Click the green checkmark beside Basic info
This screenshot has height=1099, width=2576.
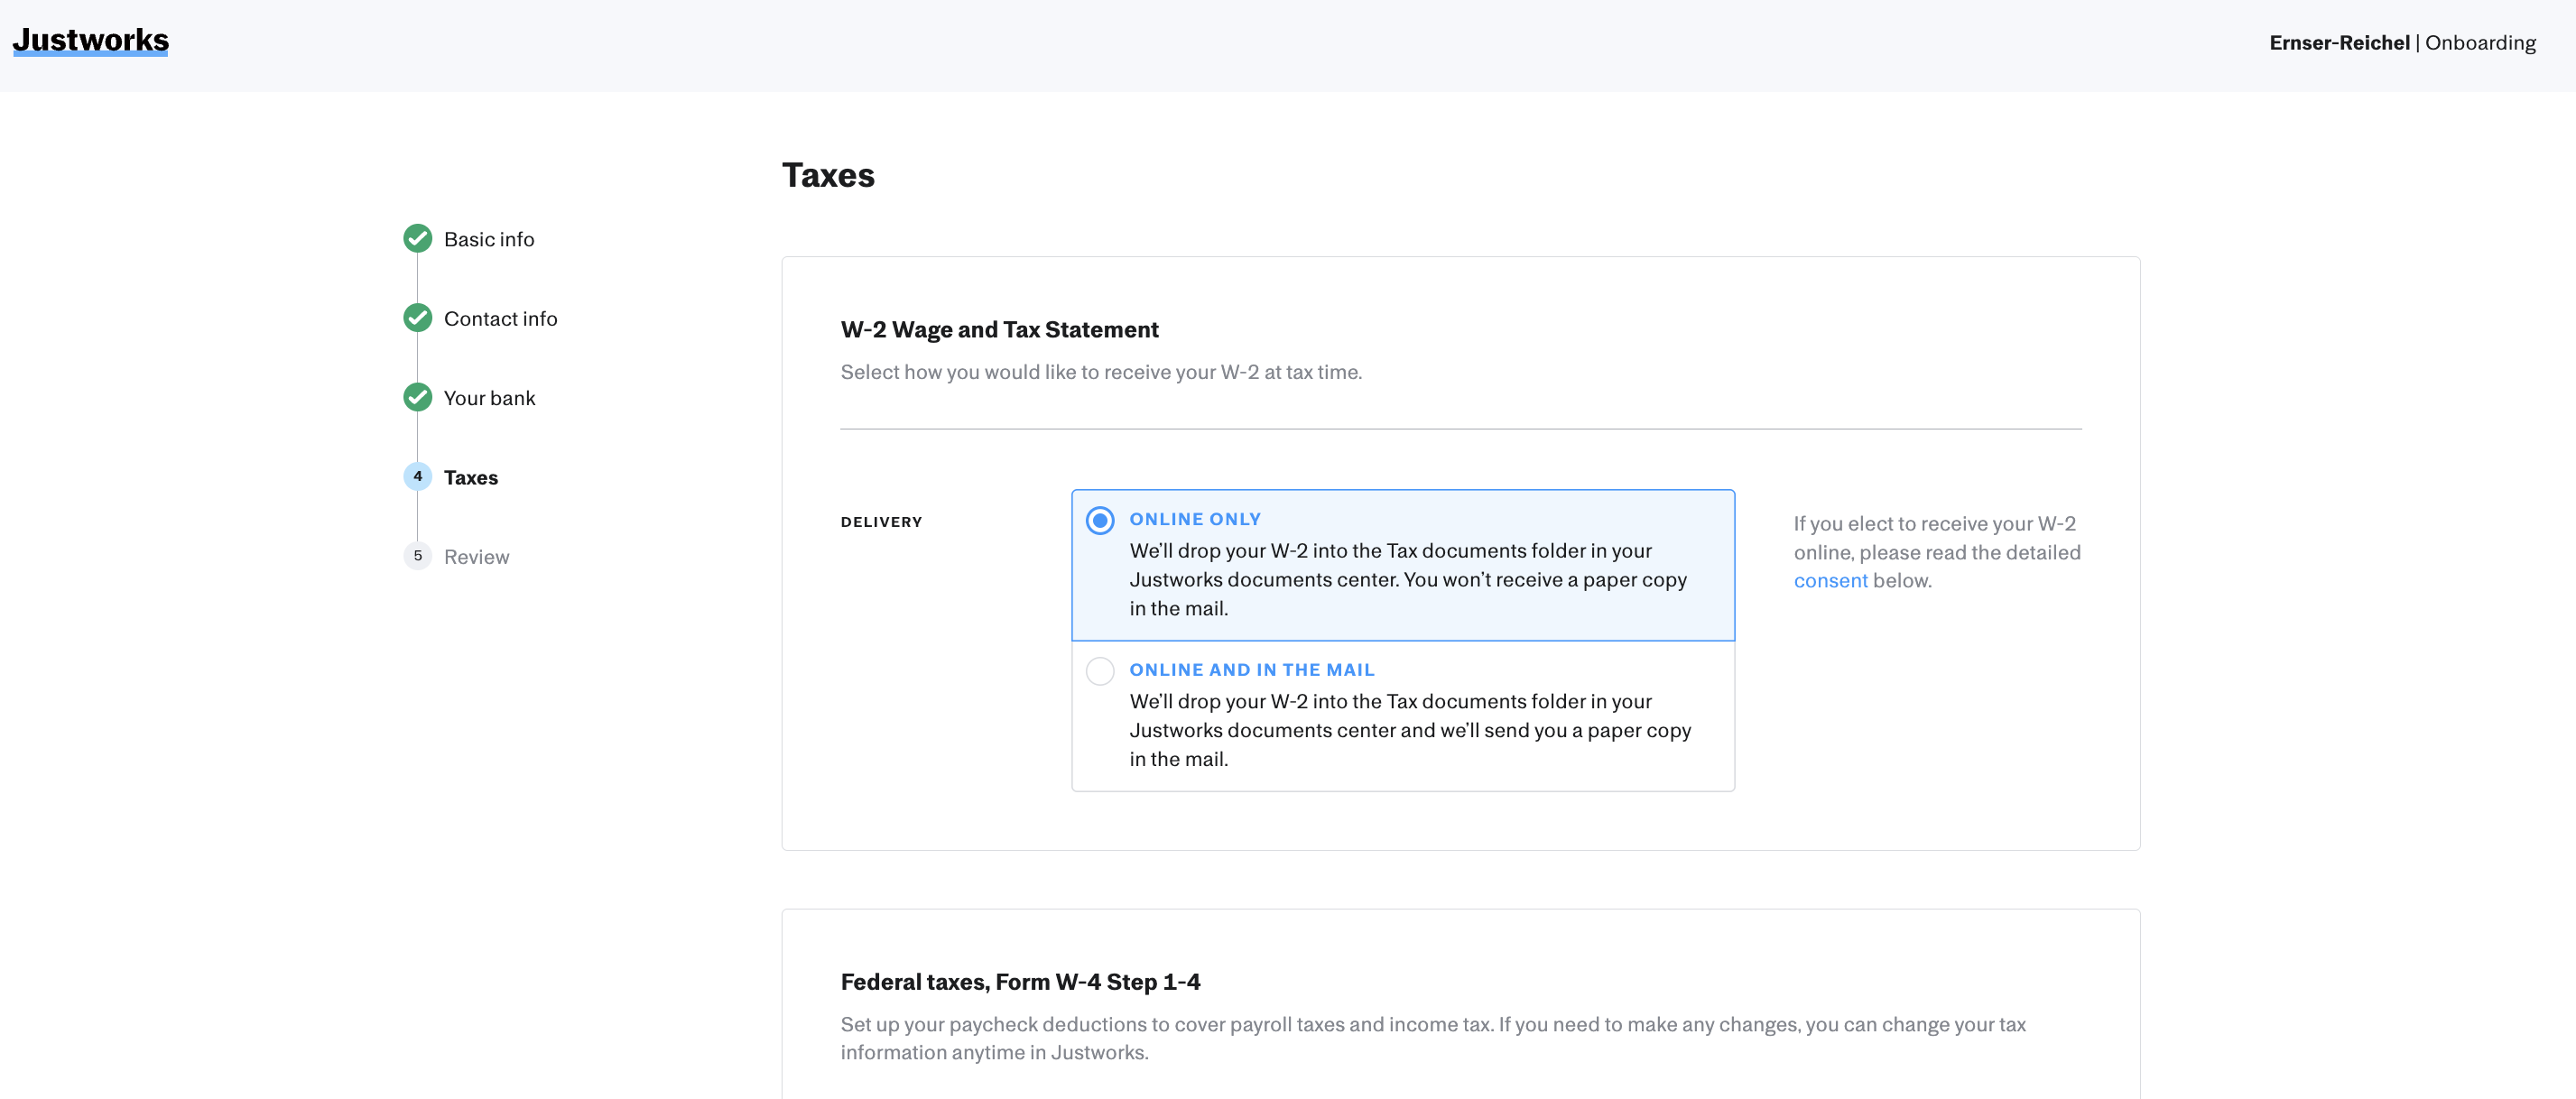418,239
